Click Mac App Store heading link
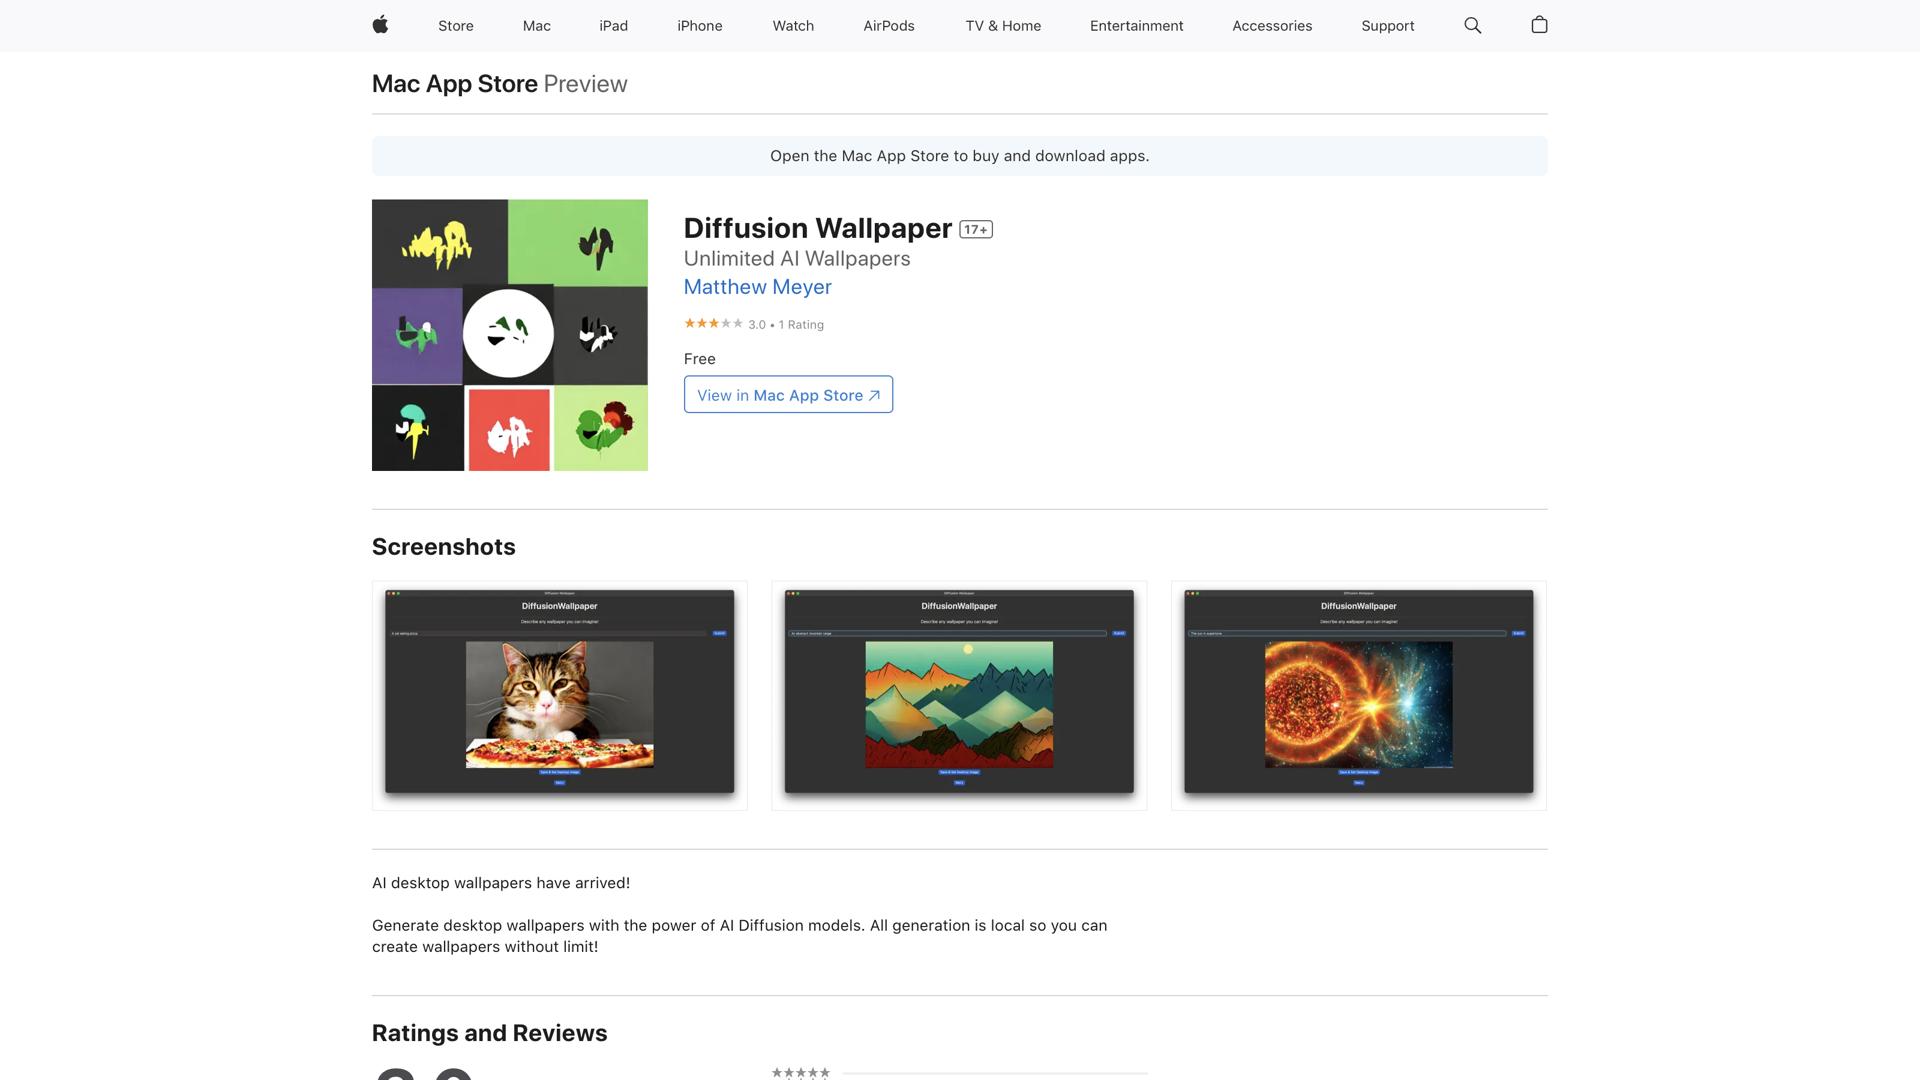The height and width of the screenshot is (1080, 1920). point(454,84)
